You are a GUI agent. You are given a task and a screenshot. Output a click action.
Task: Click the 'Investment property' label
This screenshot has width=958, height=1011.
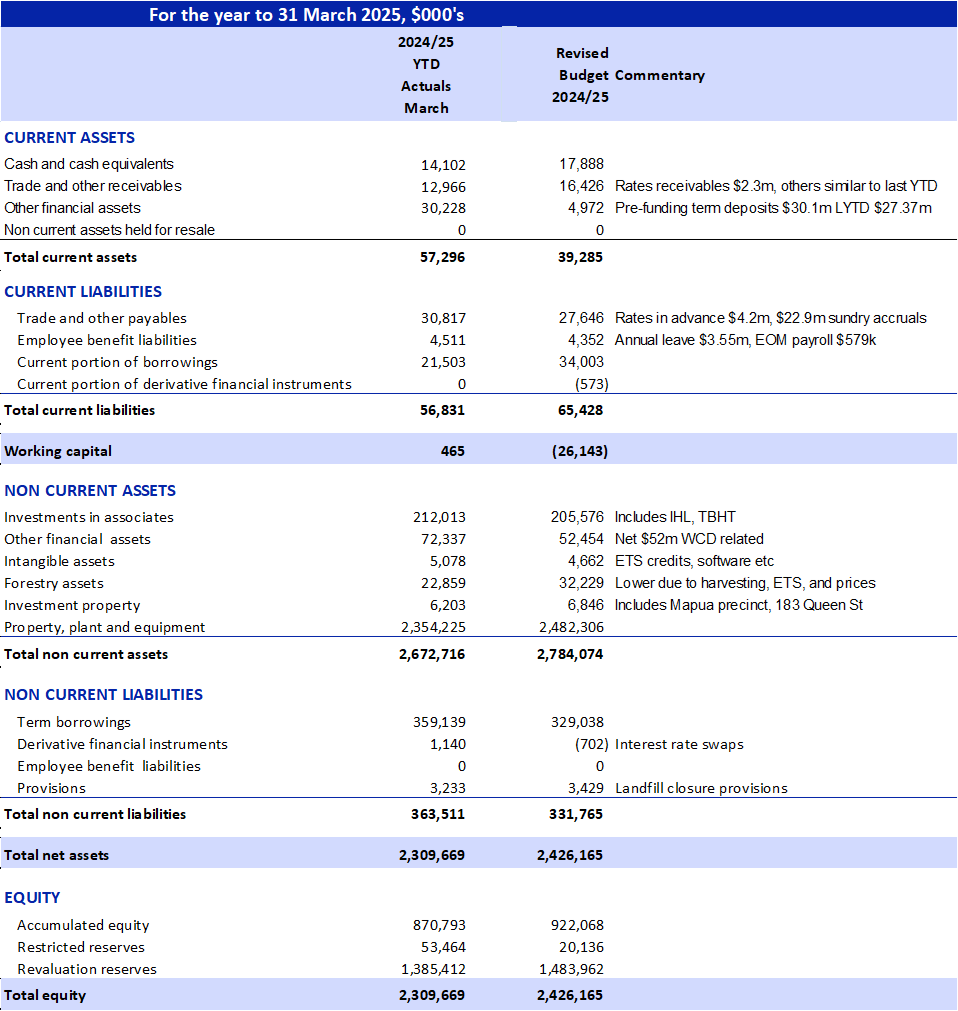pos(72,605)
